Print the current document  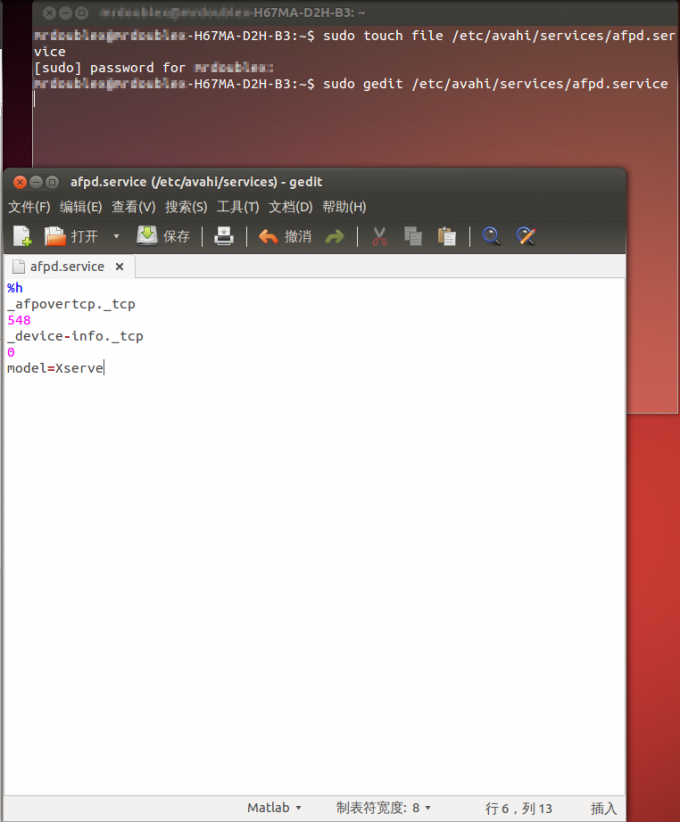click(x=225, y=236)
